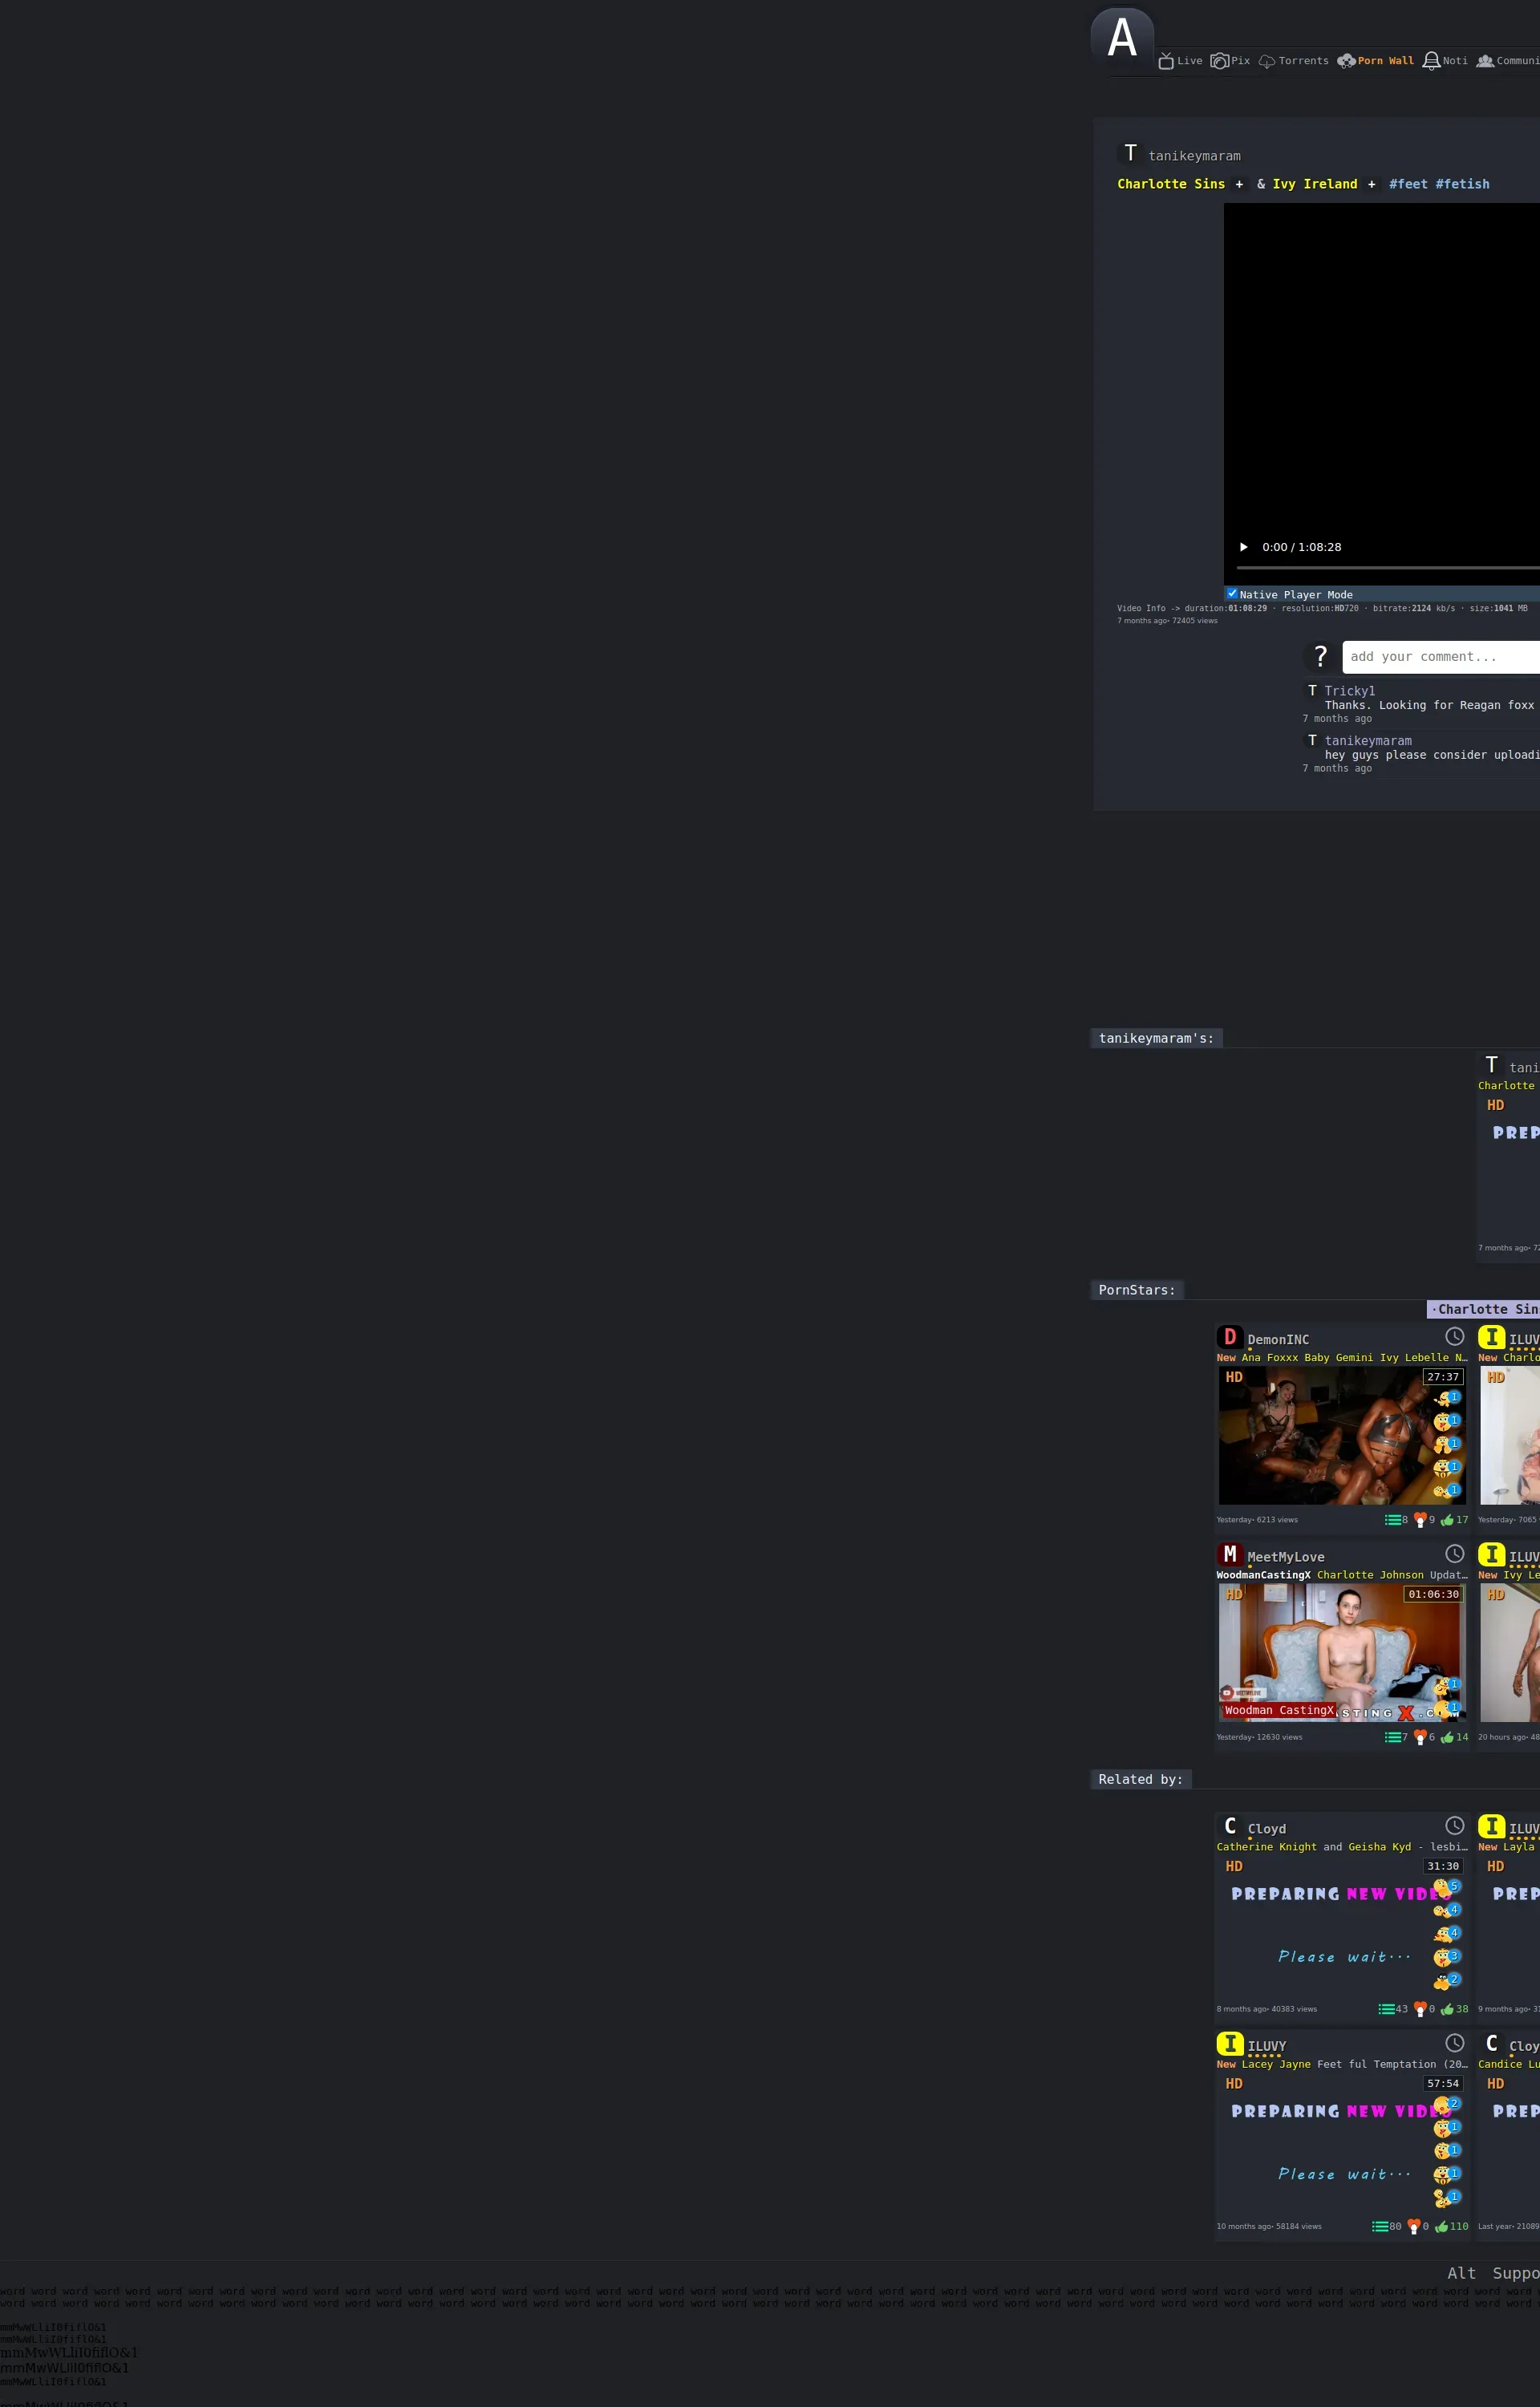Click the Community people icon
The width and height of the screenshot is (1540, 2407).
1485,61
